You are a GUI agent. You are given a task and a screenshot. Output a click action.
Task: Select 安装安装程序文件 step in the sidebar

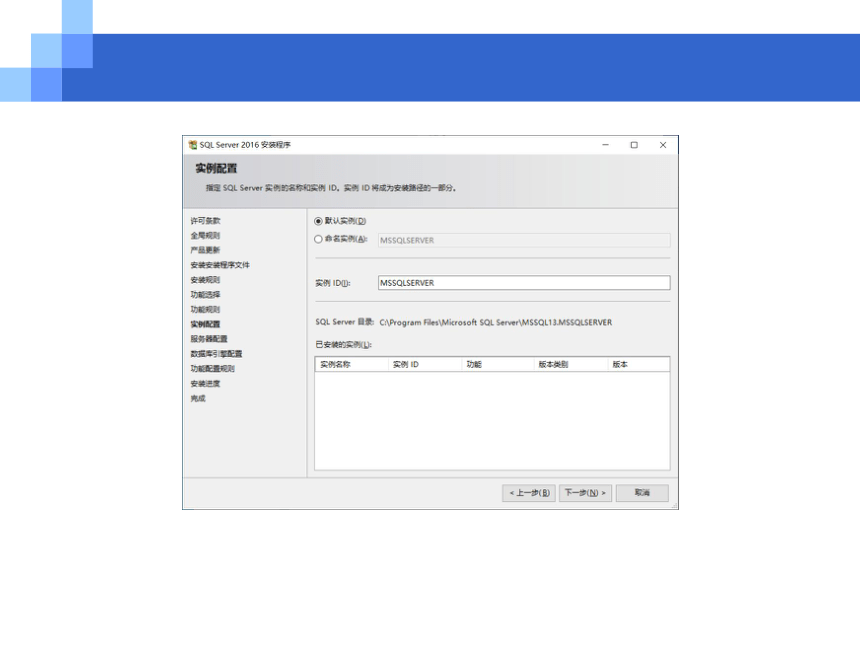[220, 265]
